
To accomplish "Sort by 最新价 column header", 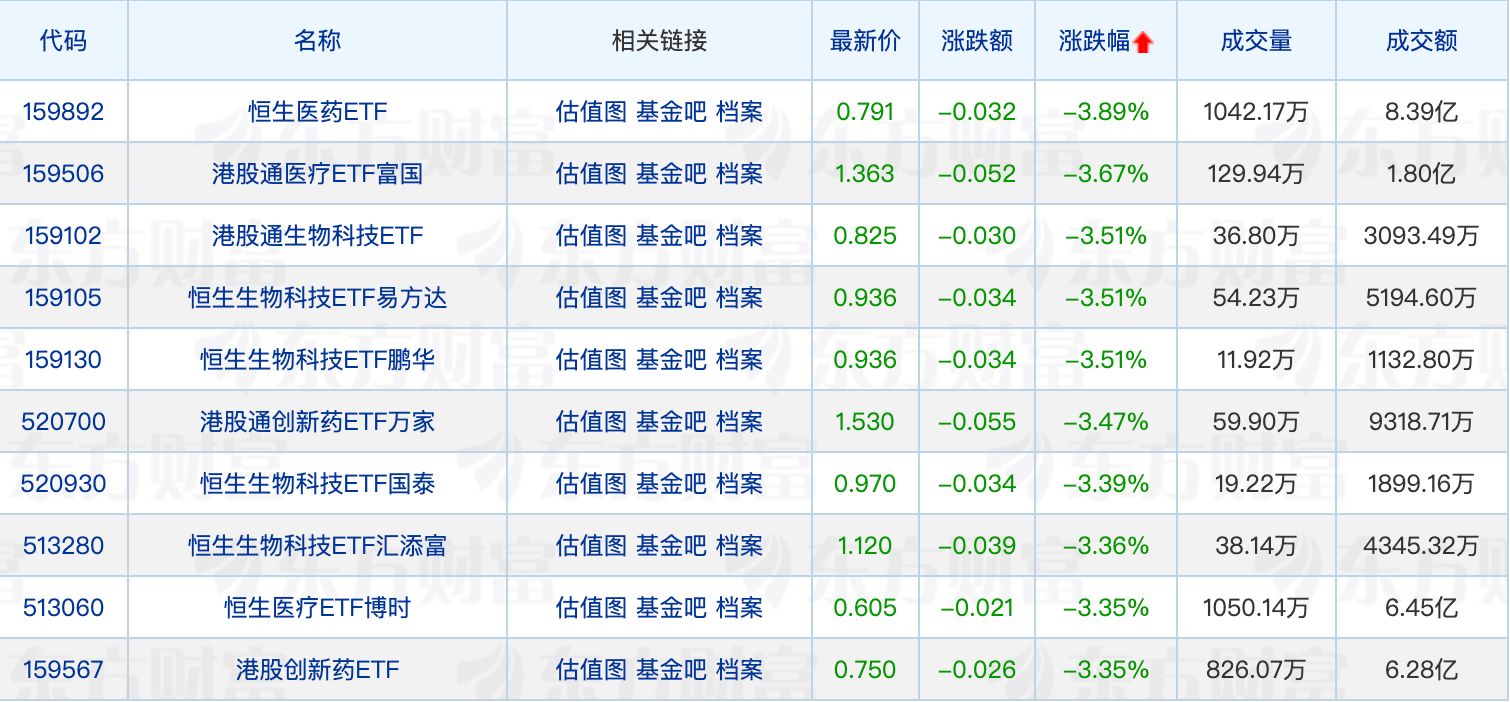I will coord(865,41).
